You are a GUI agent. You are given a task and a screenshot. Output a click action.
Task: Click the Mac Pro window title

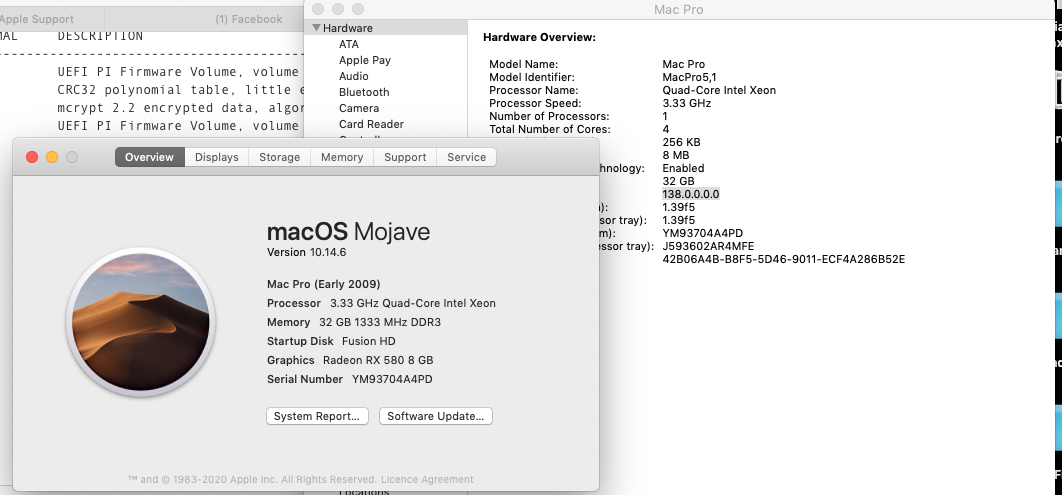(x=678, y=9)
